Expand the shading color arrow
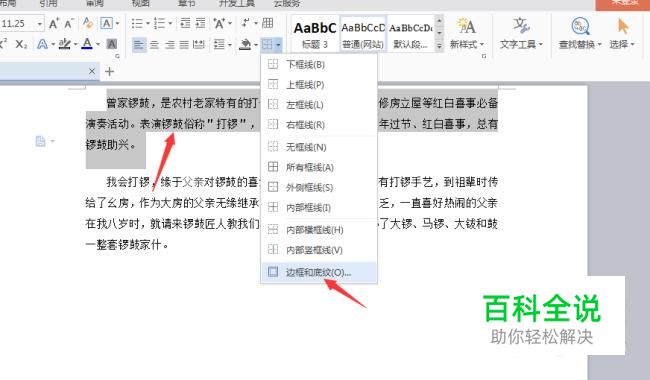The height and width of the screenshot is (380, 650). [x=256, y=44]
